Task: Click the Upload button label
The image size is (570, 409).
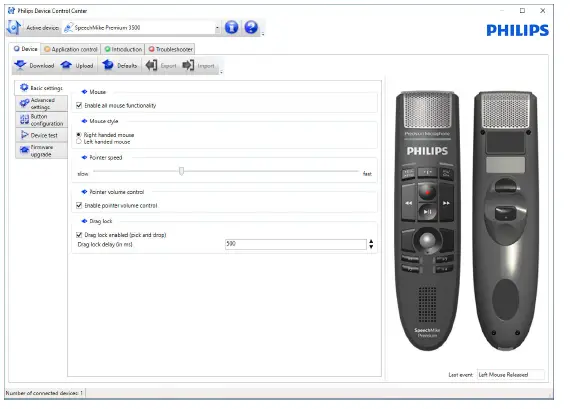Action: [84, 66]
